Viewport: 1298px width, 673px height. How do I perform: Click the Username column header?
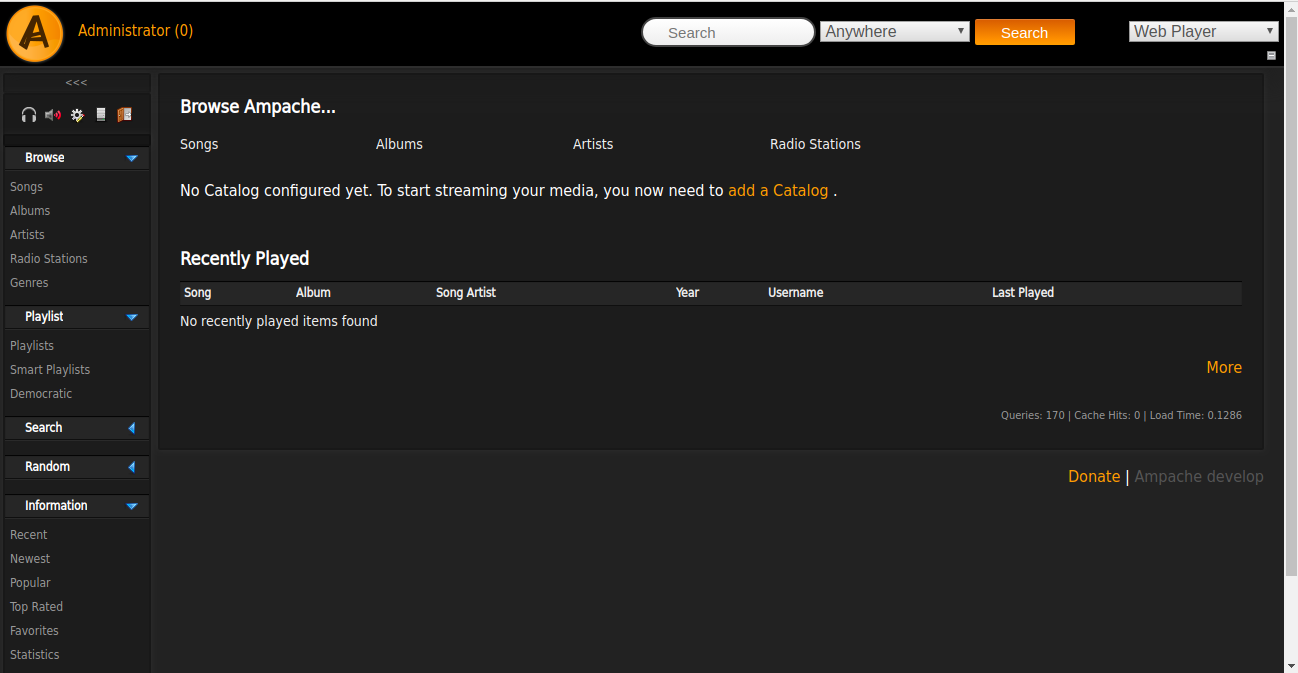click(x=796, y=293)
